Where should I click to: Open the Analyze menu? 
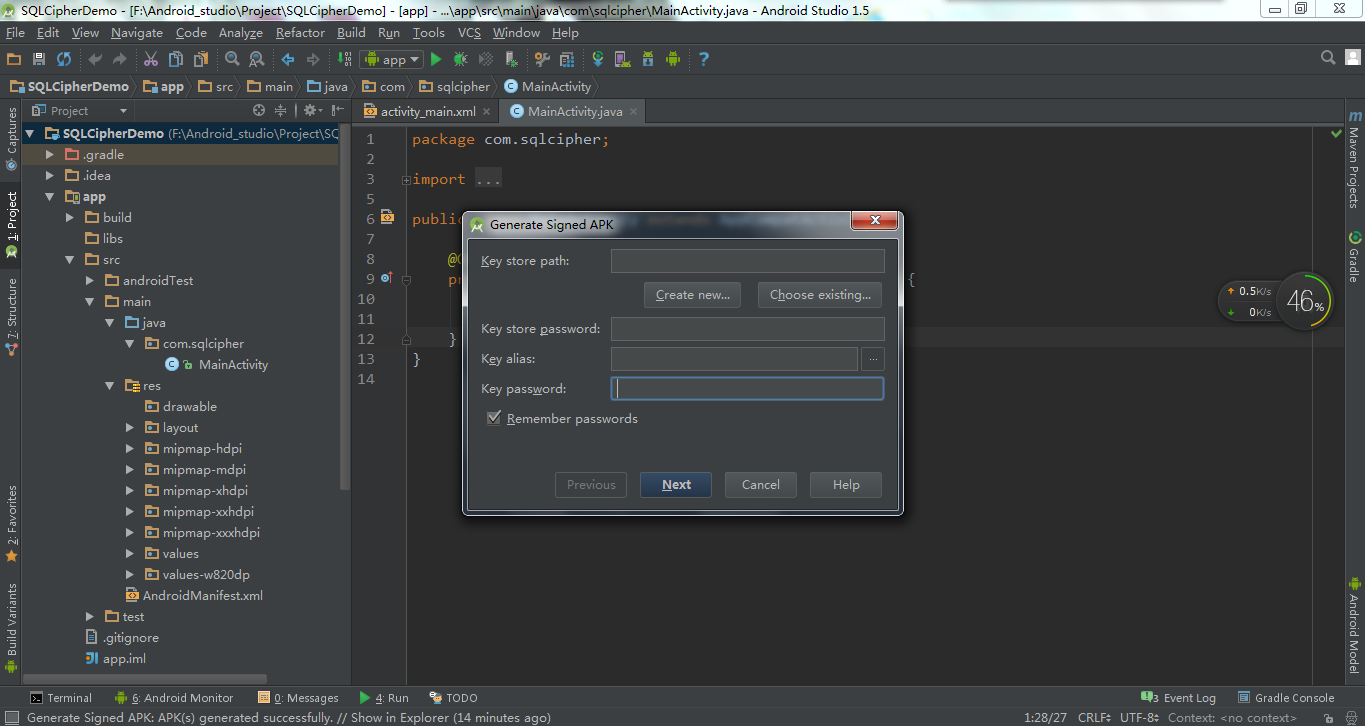240,33
